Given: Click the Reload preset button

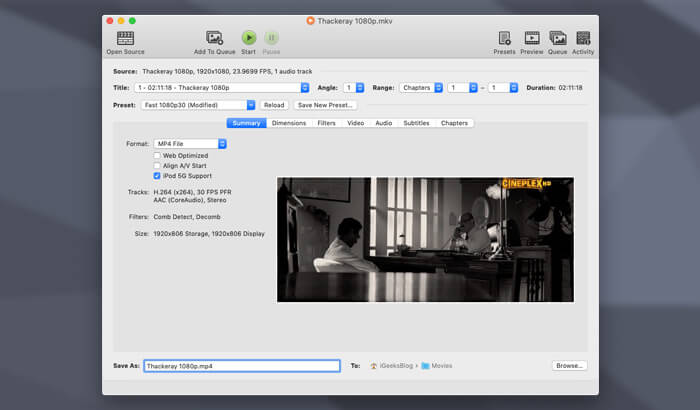Looking at the screenshot, I should click(x=274, y=105).
